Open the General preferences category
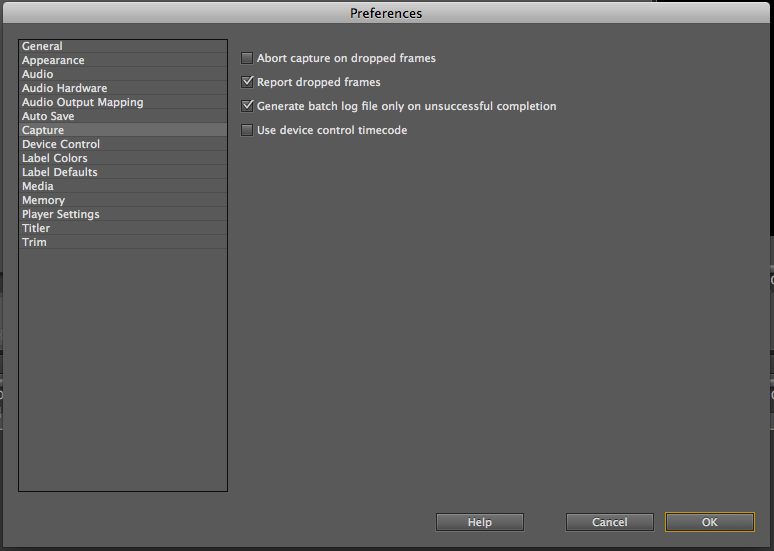This screenshot has height=551, width=774. (x=123, y=46)
